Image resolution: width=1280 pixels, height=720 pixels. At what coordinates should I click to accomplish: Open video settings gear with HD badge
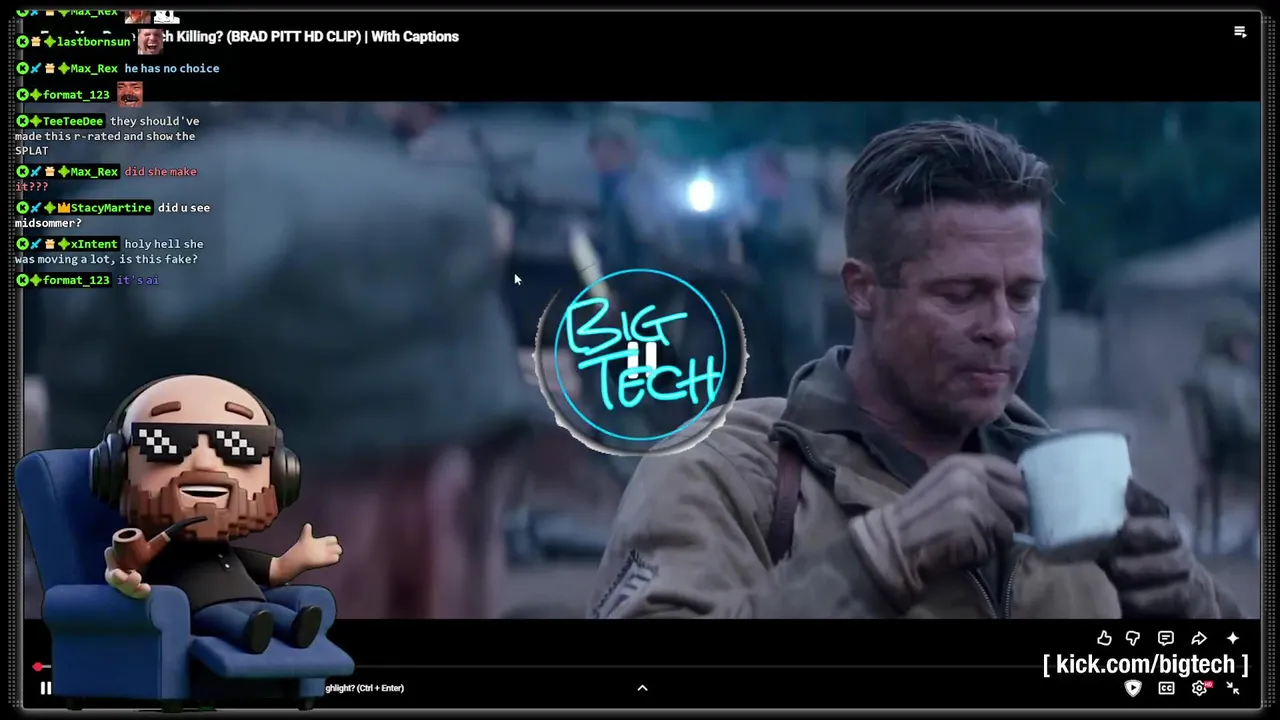(1201, 688)
